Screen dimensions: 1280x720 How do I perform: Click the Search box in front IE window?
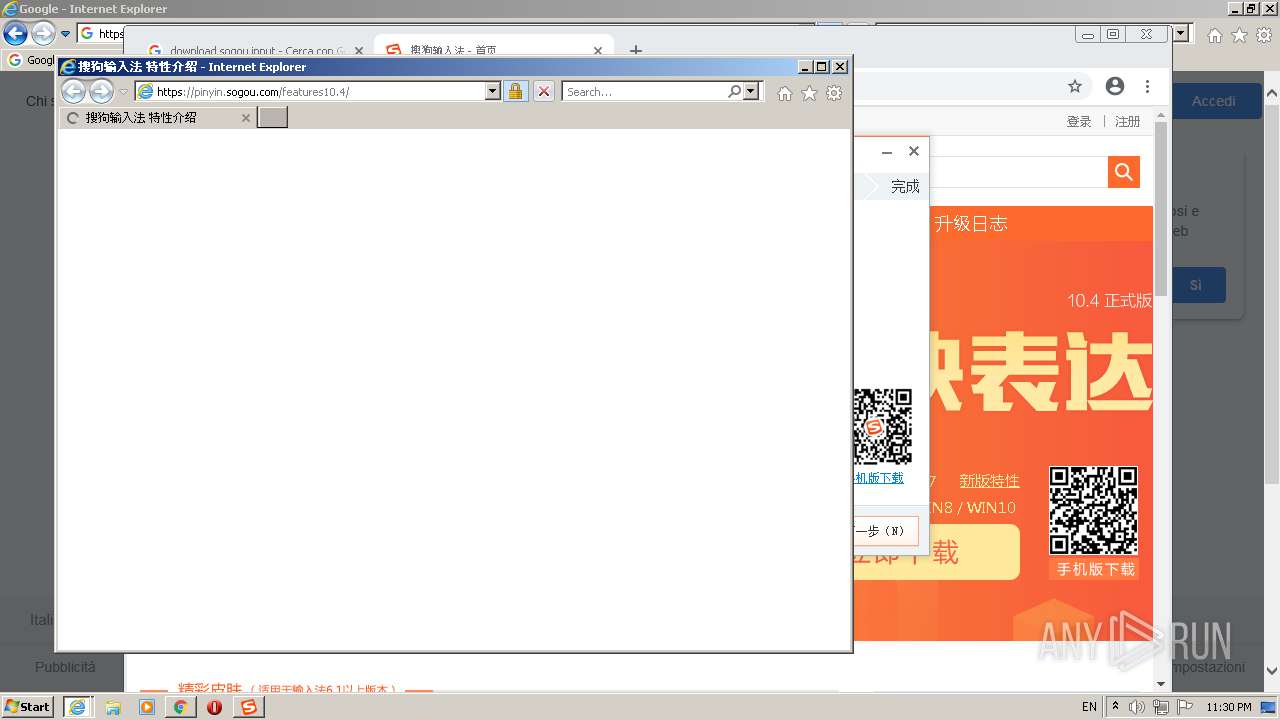click(x=645, y=91)
